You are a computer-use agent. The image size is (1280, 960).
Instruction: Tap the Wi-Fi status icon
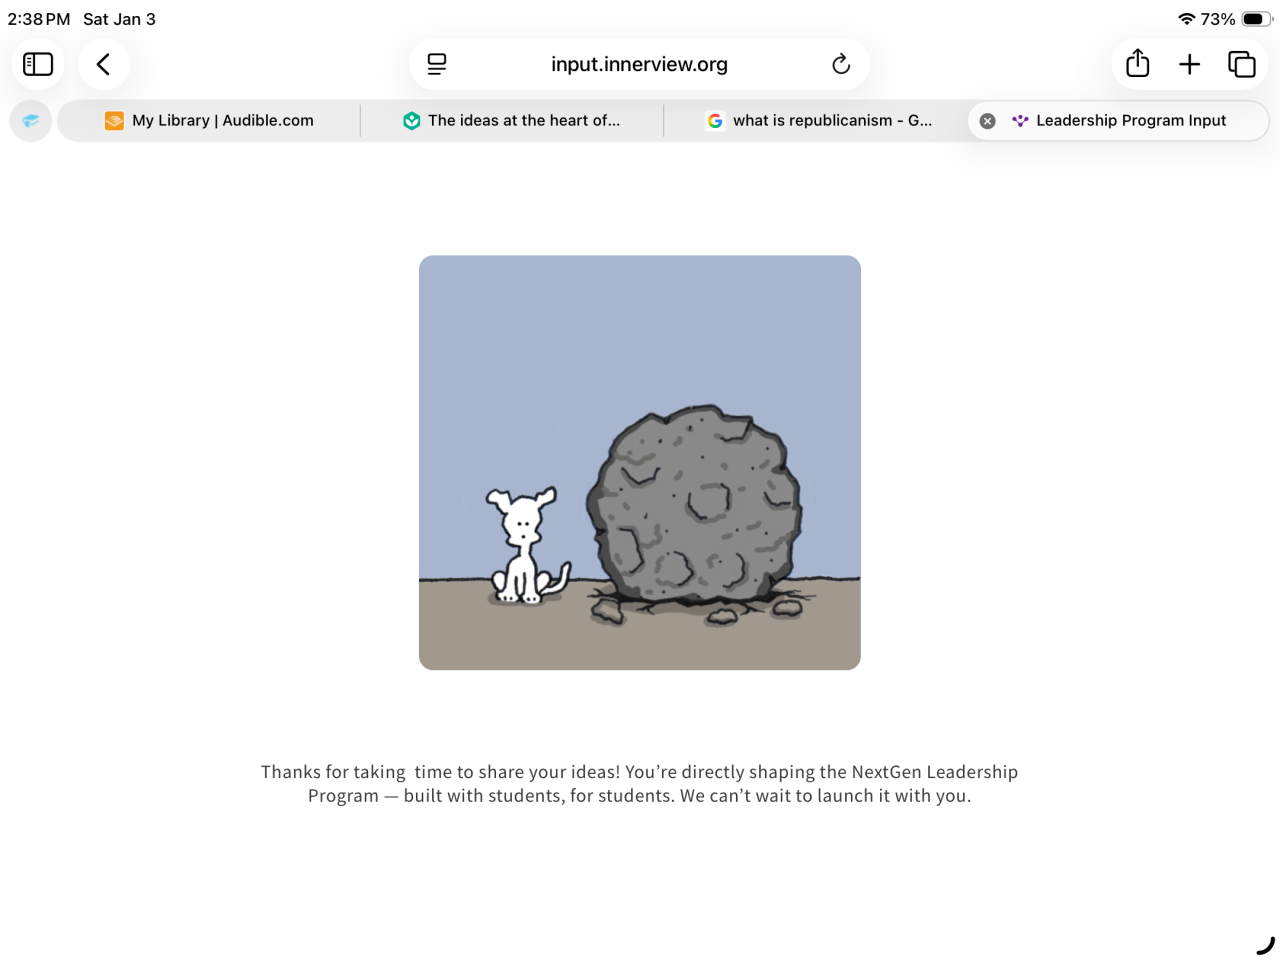[1187, 19]
